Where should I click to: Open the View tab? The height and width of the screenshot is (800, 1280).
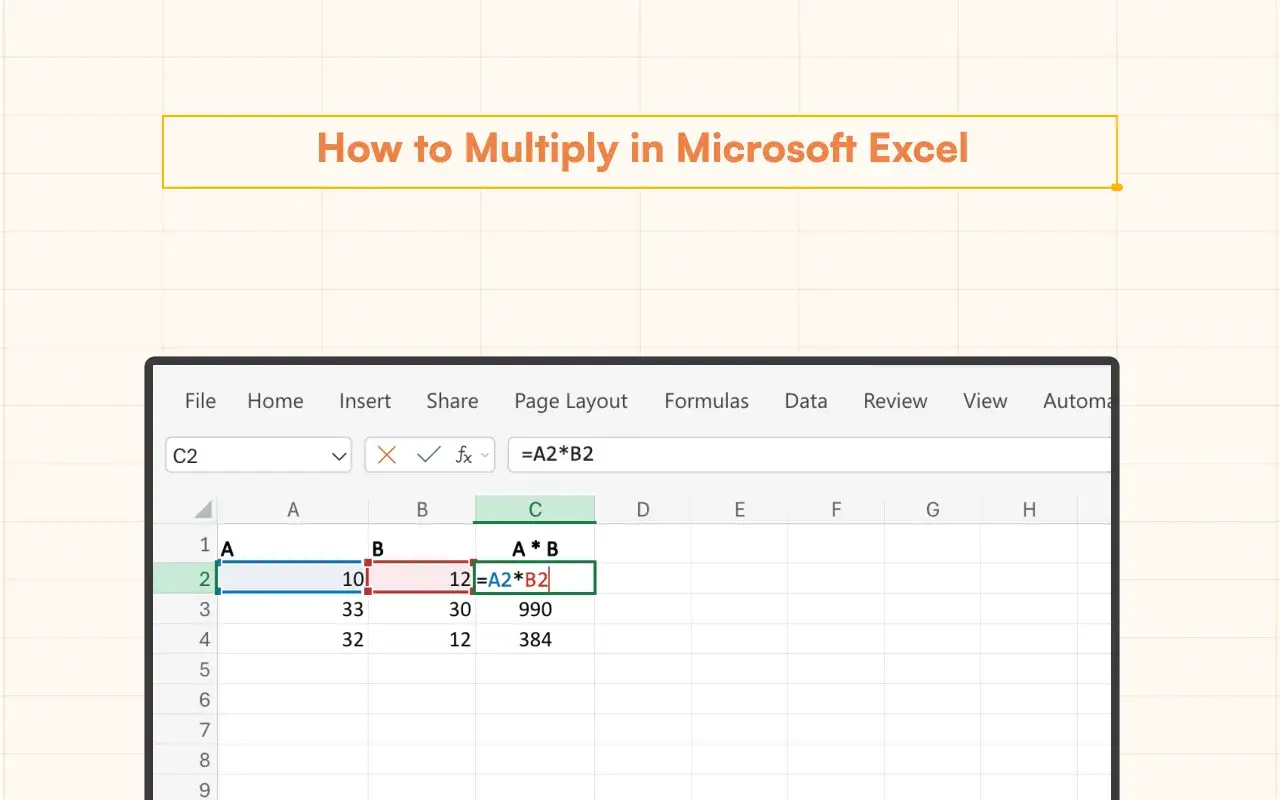pos(985,401)
